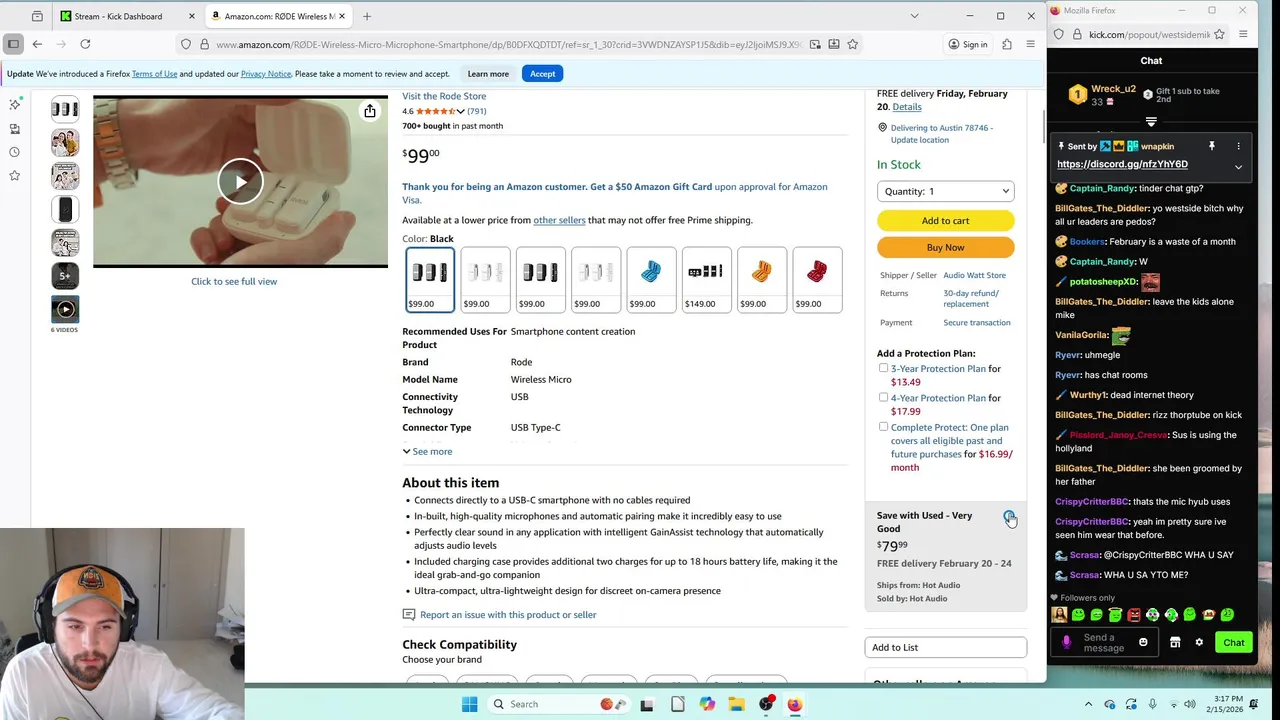The width and height of the screenshot is (1280, 720).
Task: Click the Learn more button
Action: (x=488, y=74)
